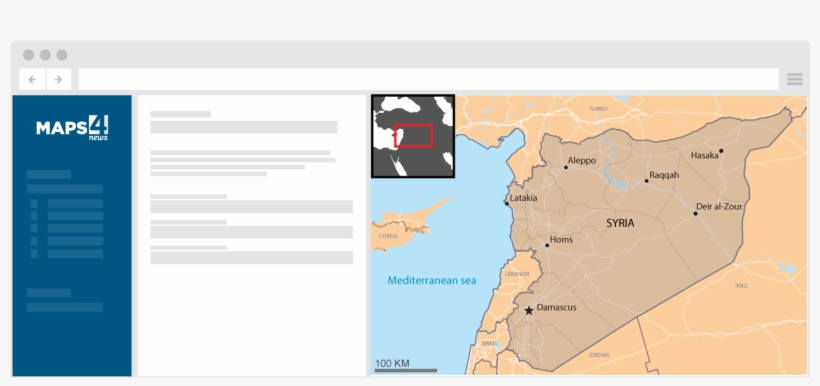The height and width of the screenshot is (386, 820).
Task: Select the Hasaka label on map
Action: [704, 155]
